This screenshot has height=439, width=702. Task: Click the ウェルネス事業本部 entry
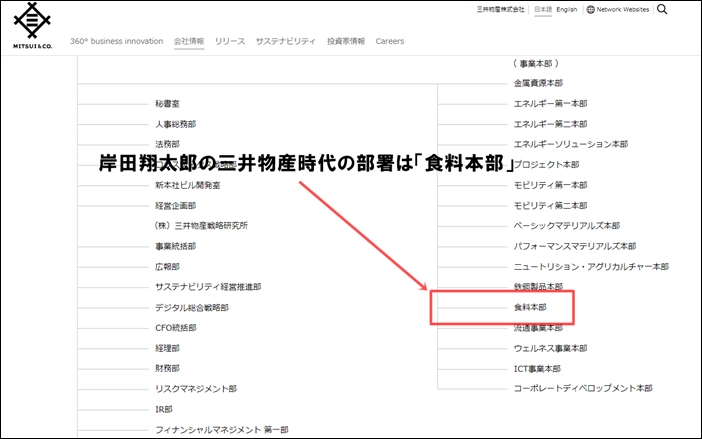pos(550,348)
